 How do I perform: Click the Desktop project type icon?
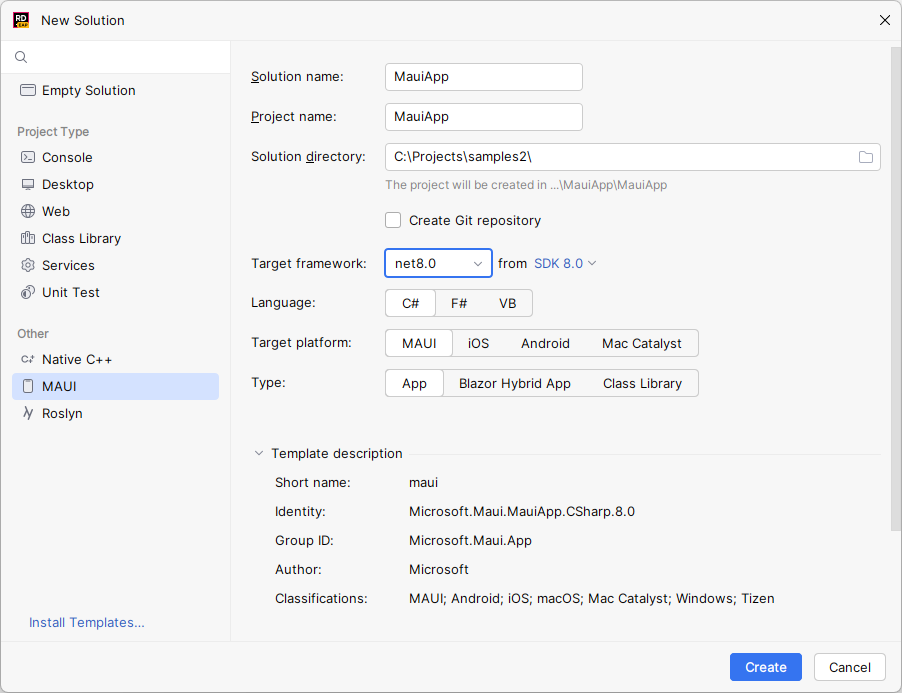pyautogui.click(x=30, y=184)
